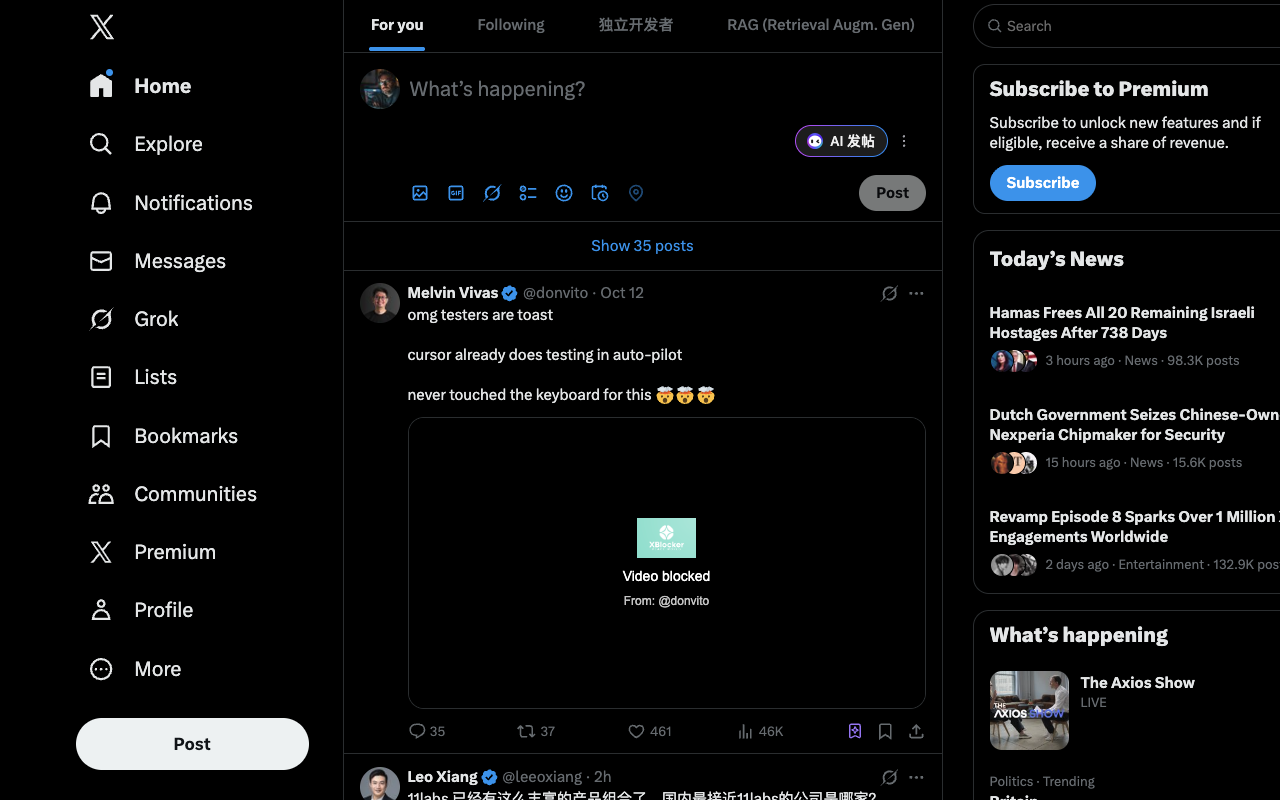Open the emoji picker in the composer
The width and height of the screenshot is (1280, 800).
[x=564, y=193]
